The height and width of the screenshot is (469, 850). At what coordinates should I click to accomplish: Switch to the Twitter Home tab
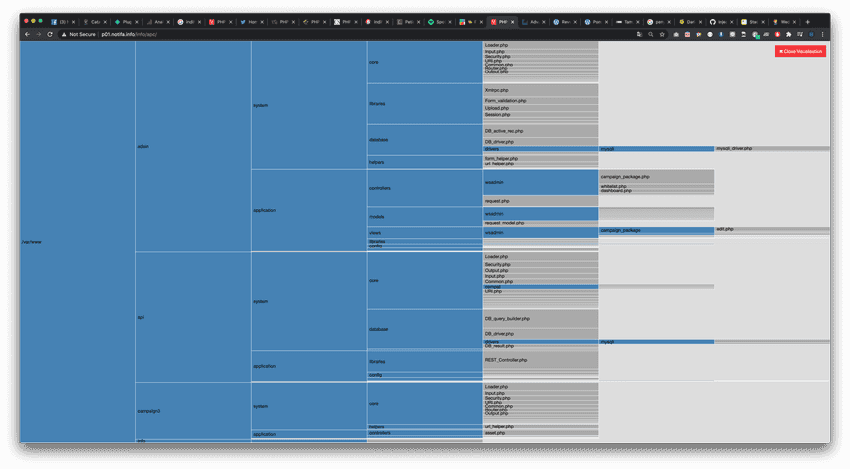[x=249, y=21]
